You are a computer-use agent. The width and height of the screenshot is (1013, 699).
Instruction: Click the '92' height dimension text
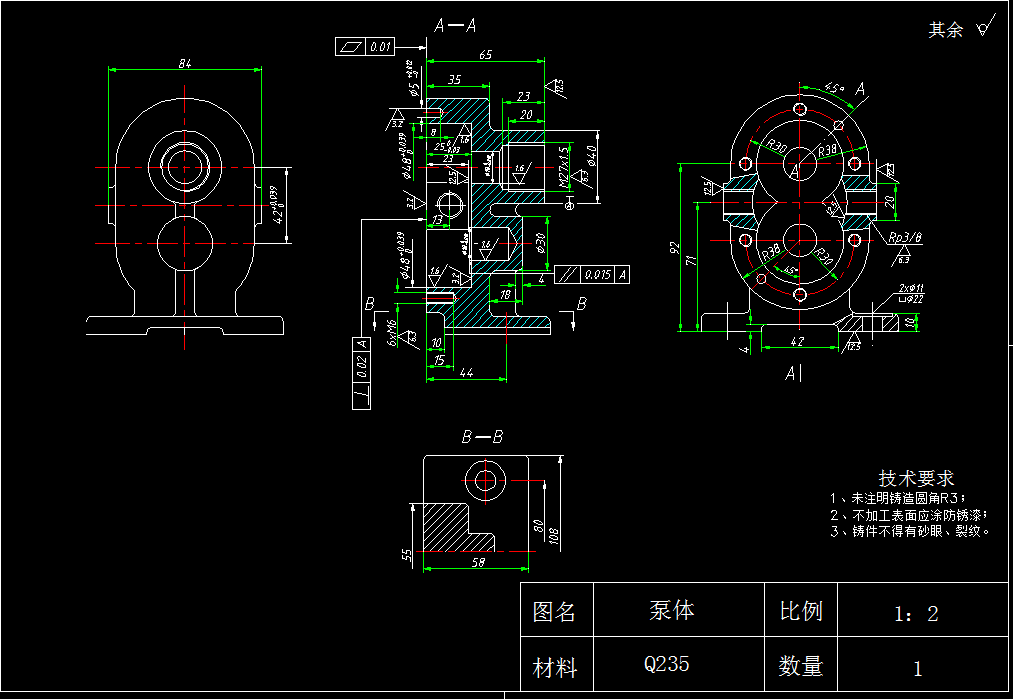tap(674, 248)
